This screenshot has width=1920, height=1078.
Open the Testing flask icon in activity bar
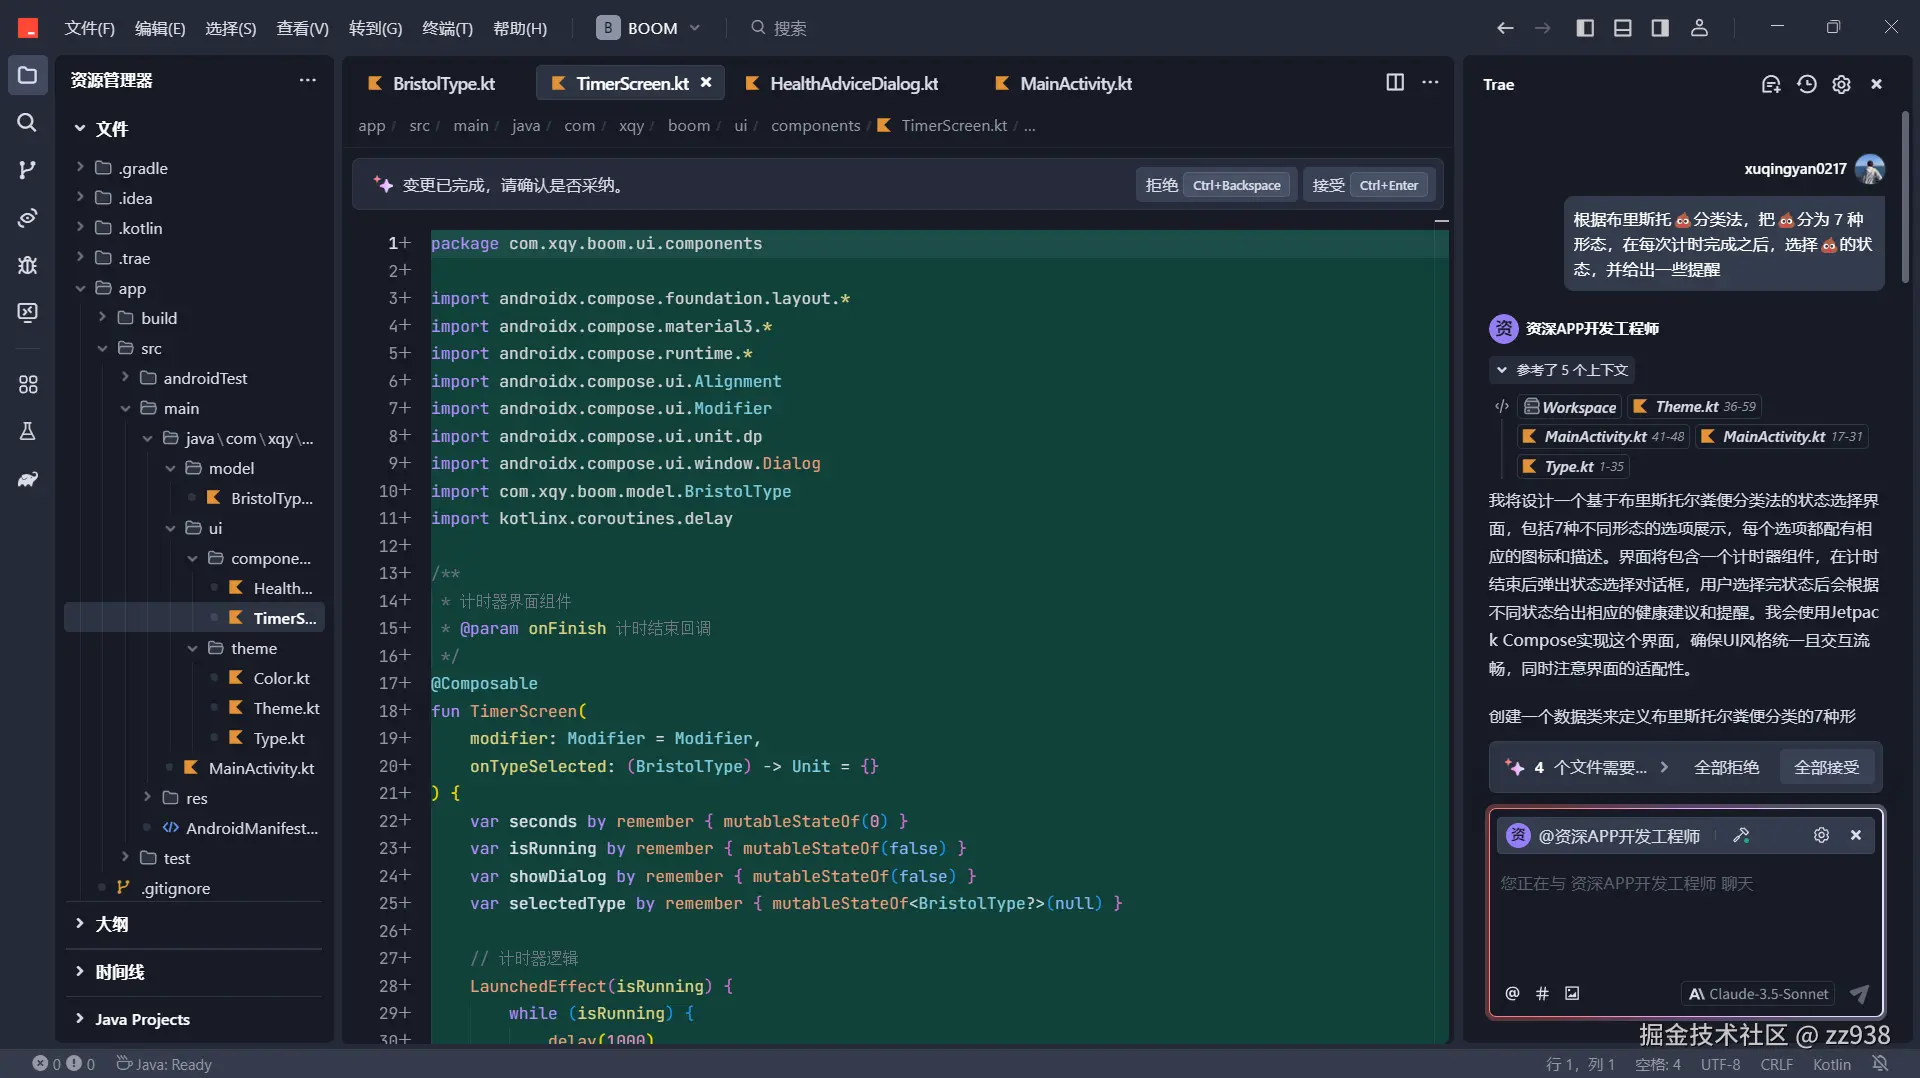pyautogui.click(x=27, y=431)
